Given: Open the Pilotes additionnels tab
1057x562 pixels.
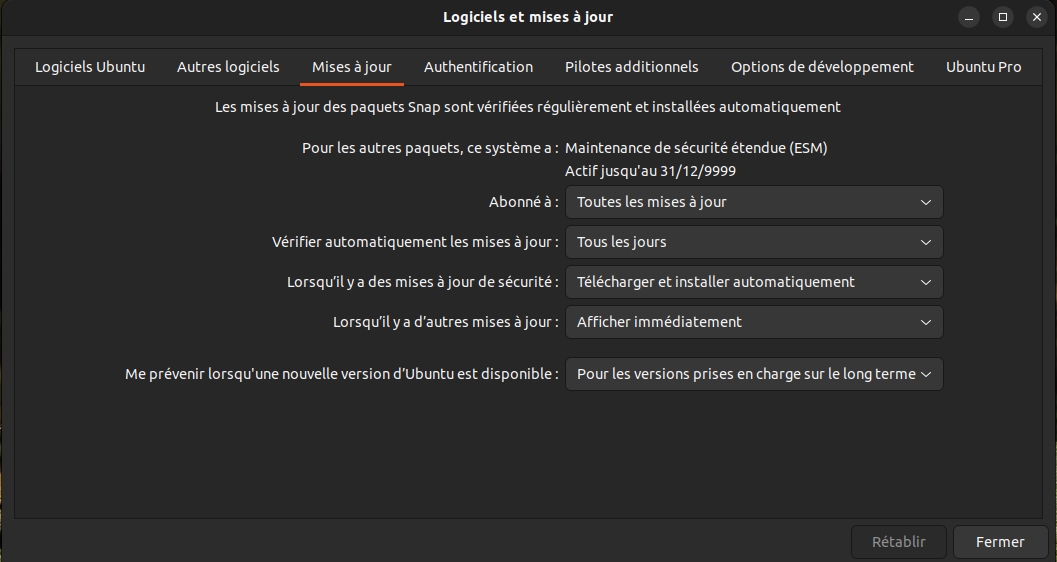Looking at the screenshot, I should pos(632,67).
